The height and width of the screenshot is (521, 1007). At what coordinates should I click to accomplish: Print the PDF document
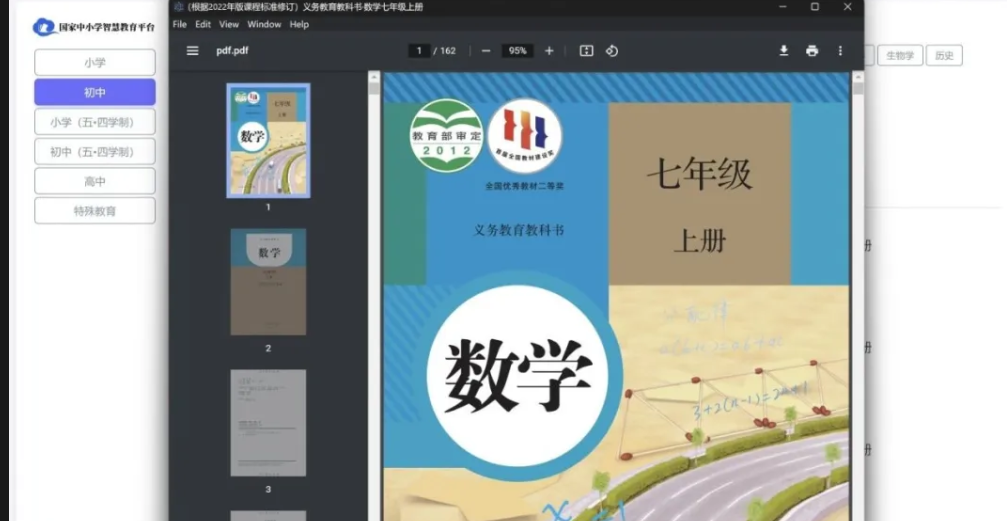click(812, 51)
